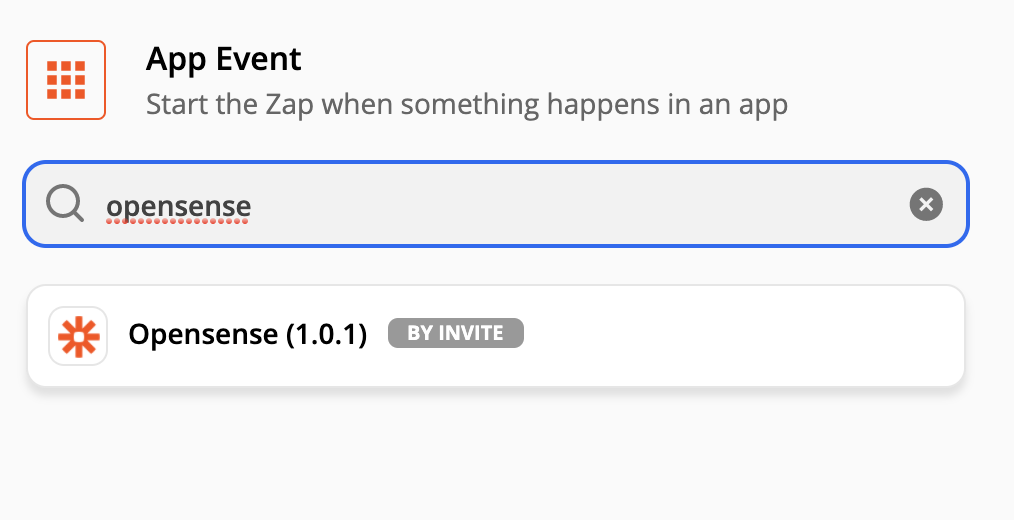Screen dimensions: 1014x520
Task: Click the square tile around Opensense logo
Action: coord(78,336)
